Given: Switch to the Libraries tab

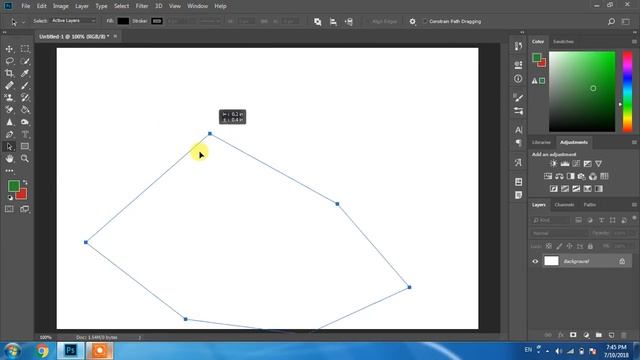Looking at the screenshot, I should tap(541, 142).
